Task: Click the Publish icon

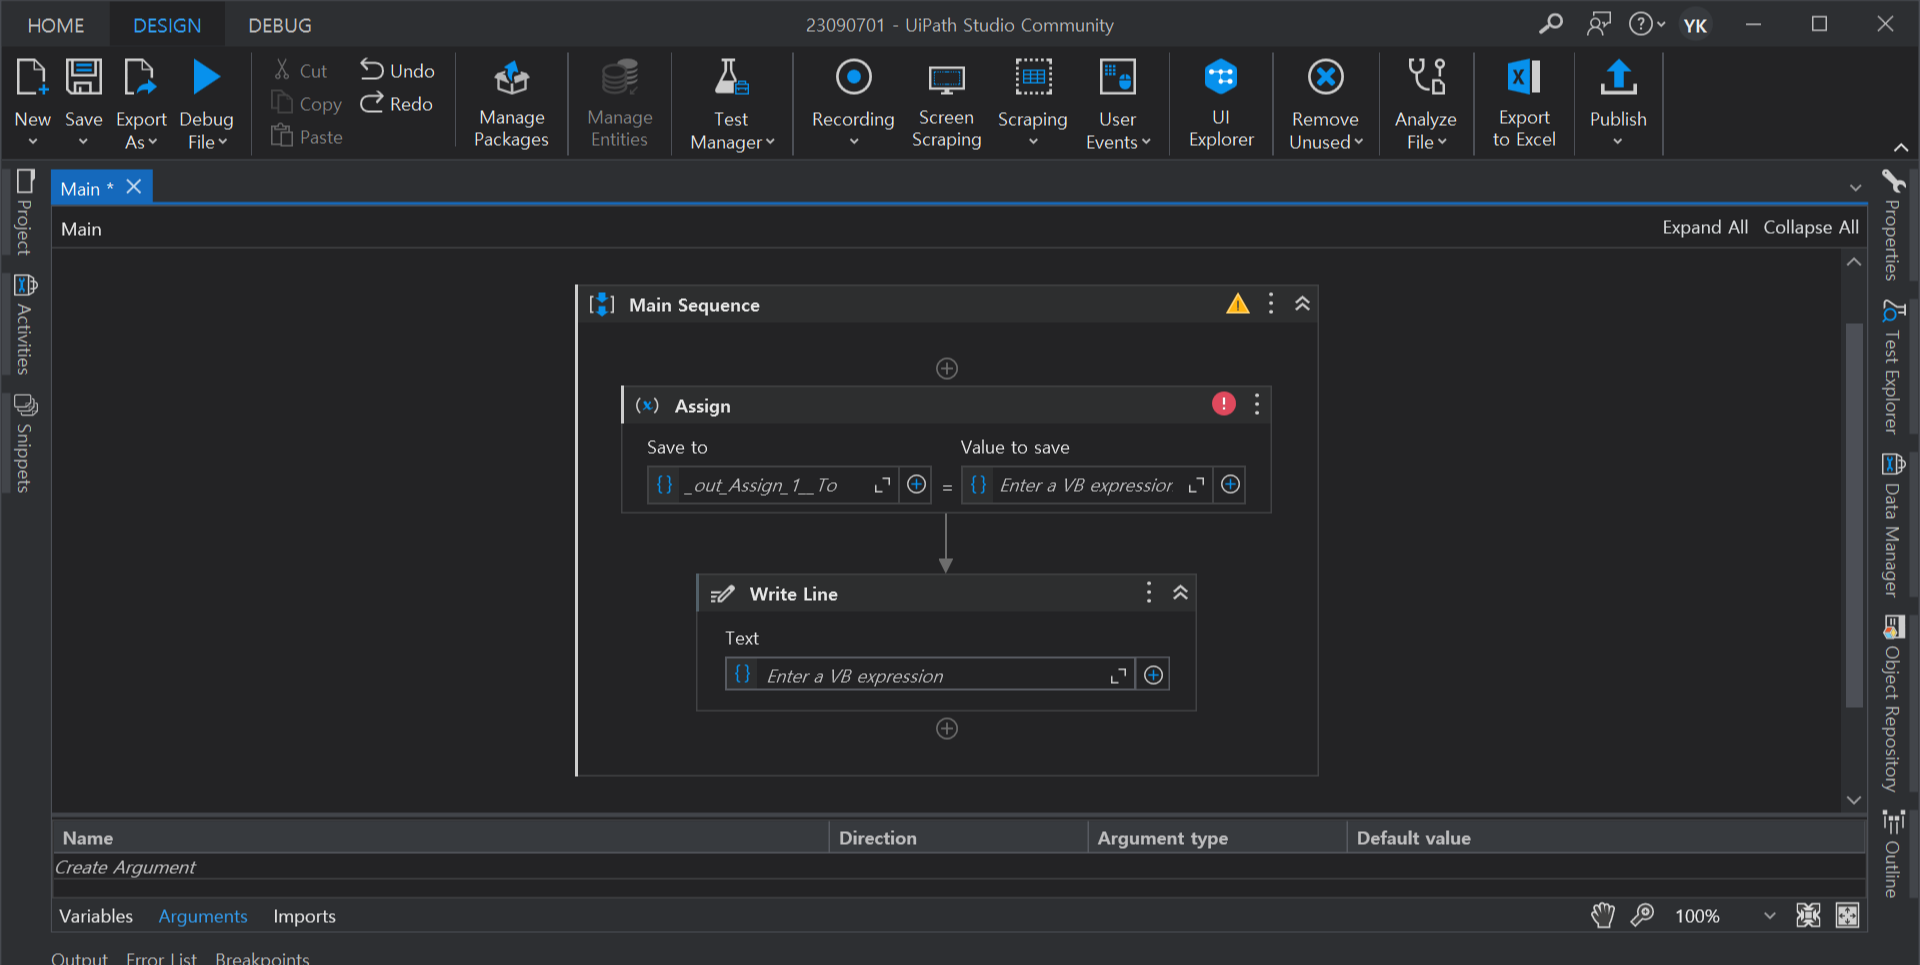Action: (x=1618, y=78)
